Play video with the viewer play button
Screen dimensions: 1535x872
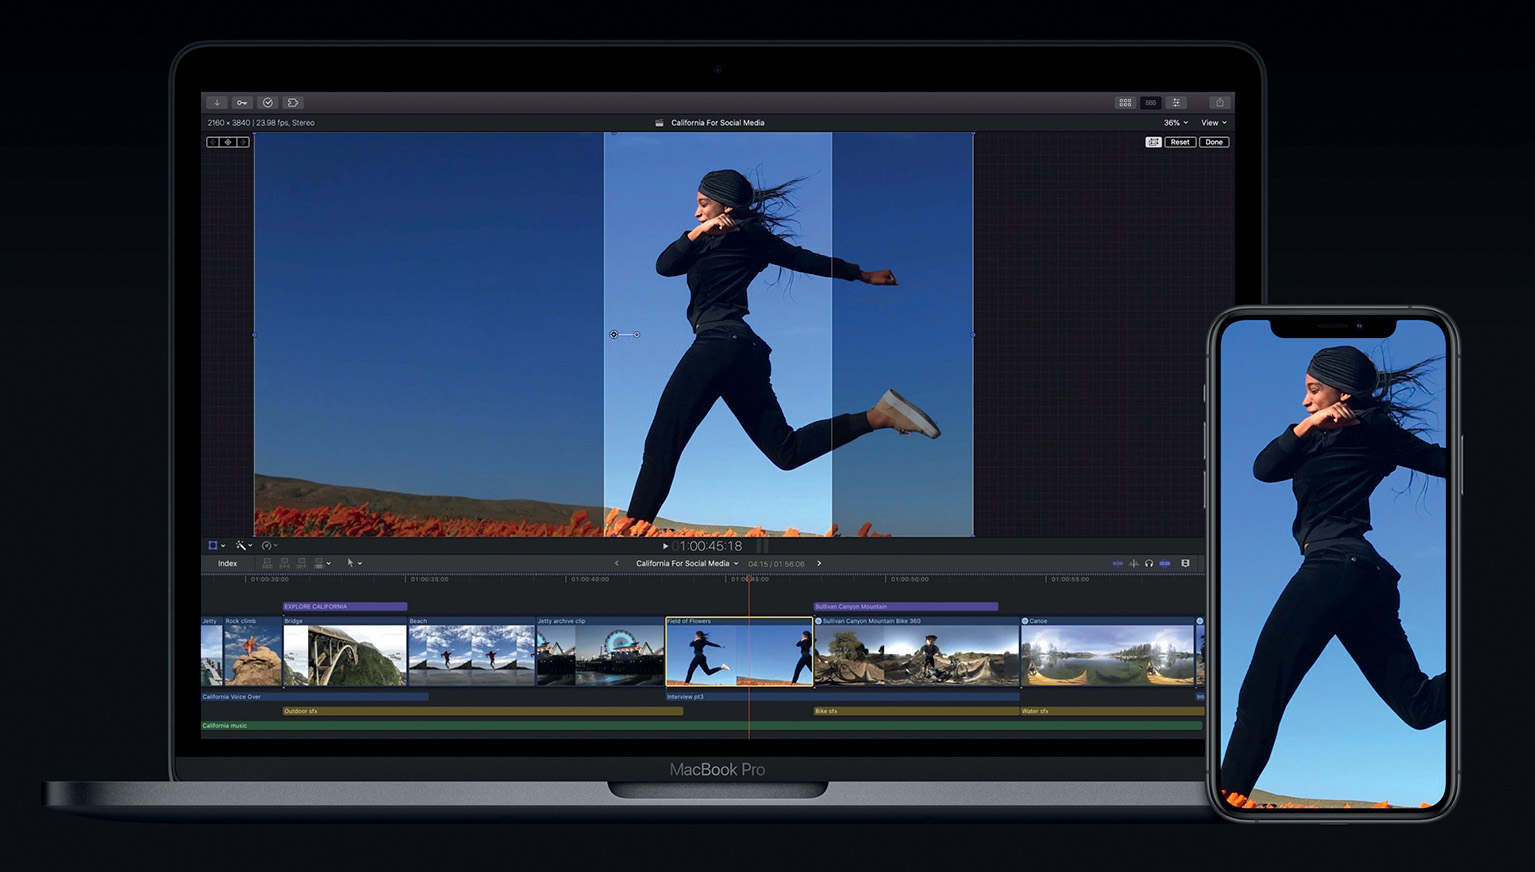coord(665,546)
